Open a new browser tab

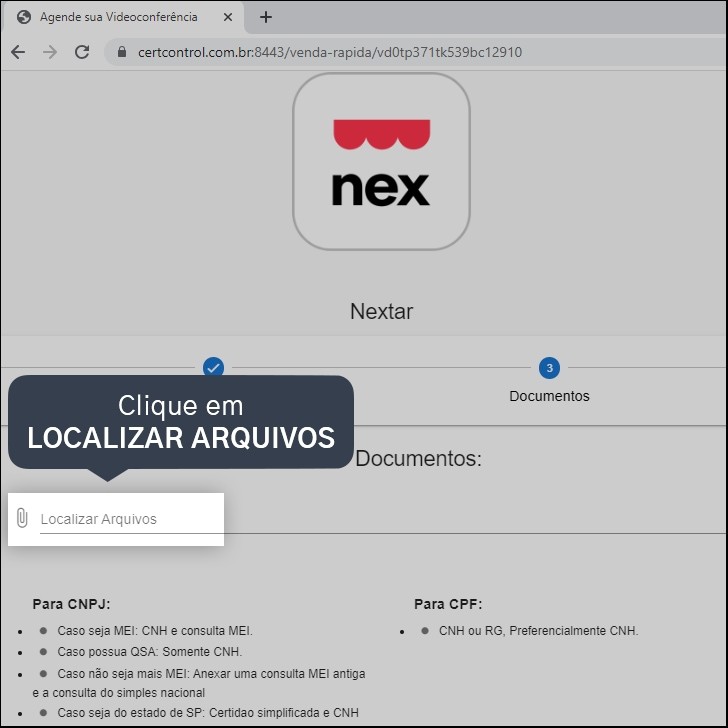point(266,17)
